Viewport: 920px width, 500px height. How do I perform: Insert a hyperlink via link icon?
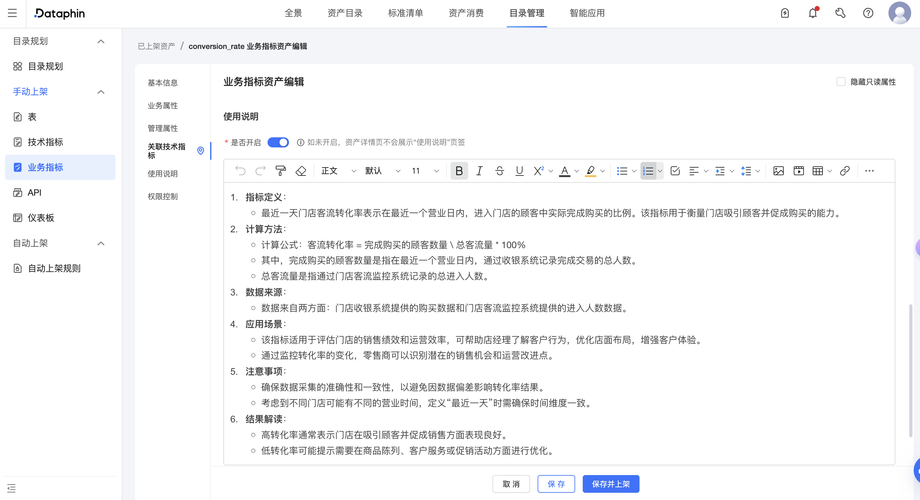(845, 171)
